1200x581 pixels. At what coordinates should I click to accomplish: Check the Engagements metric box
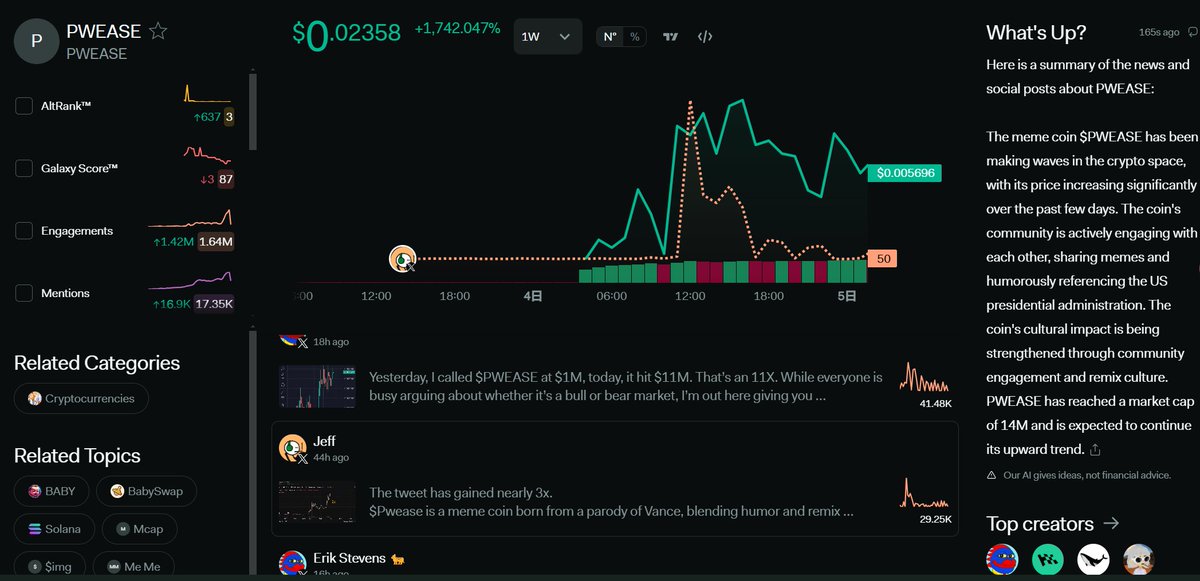[25, 231]
